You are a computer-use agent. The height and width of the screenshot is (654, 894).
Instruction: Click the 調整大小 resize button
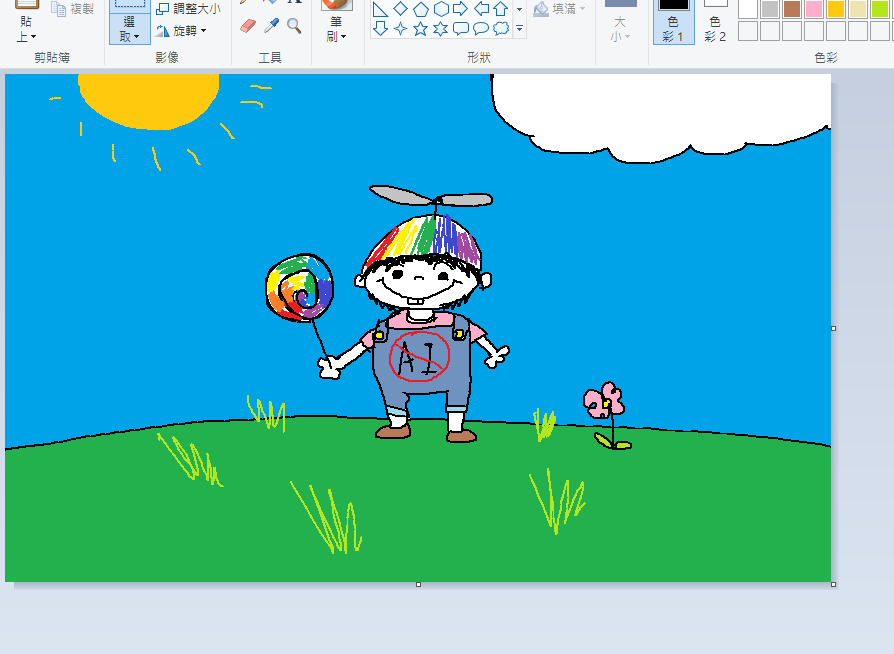tap(188, 9)
